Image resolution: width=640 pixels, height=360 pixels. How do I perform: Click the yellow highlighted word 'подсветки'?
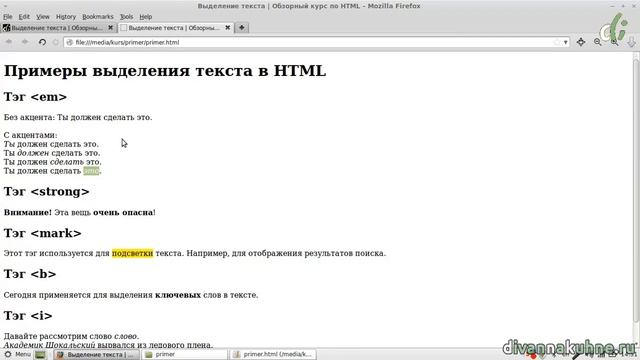coord(132,253)
